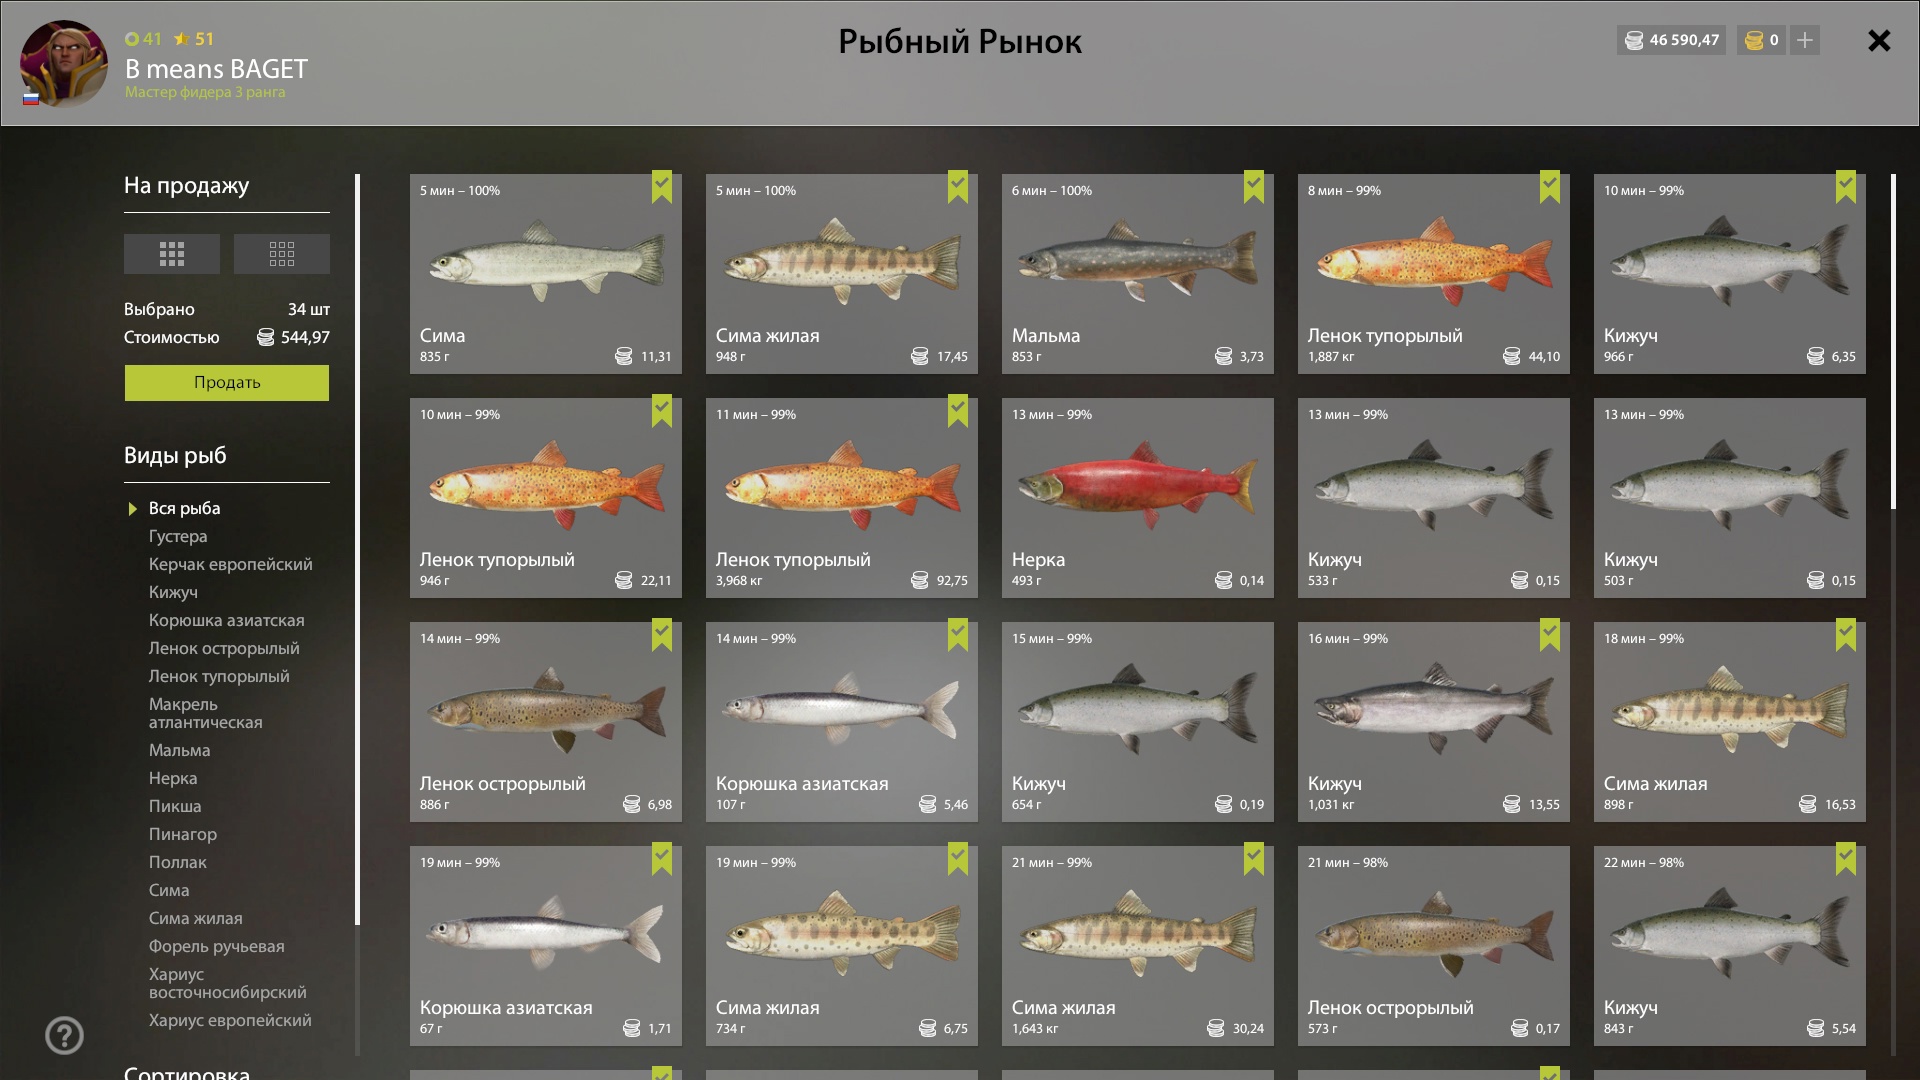1920x1080 pixels.
Task: Select the Вся рыба filter arrow
Action: [x=133, y=509]
